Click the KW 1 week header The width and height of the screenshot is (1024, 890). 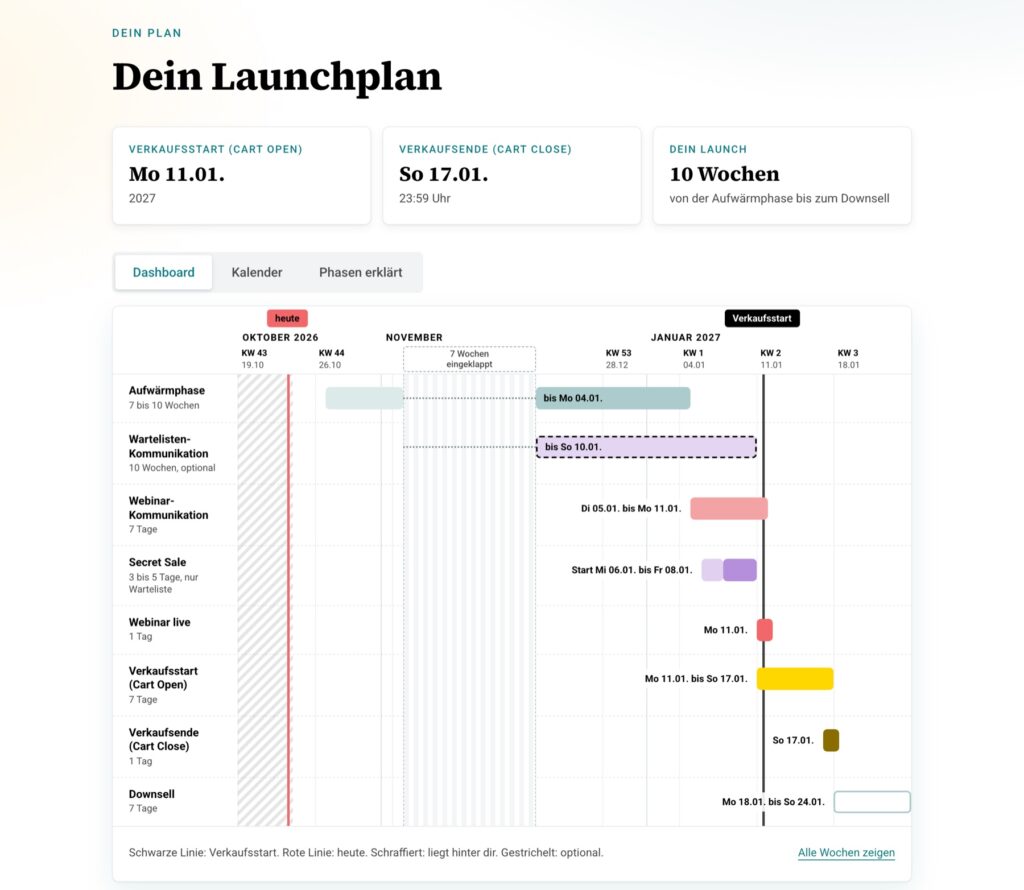pyautogui.click(x=694, y=358)
